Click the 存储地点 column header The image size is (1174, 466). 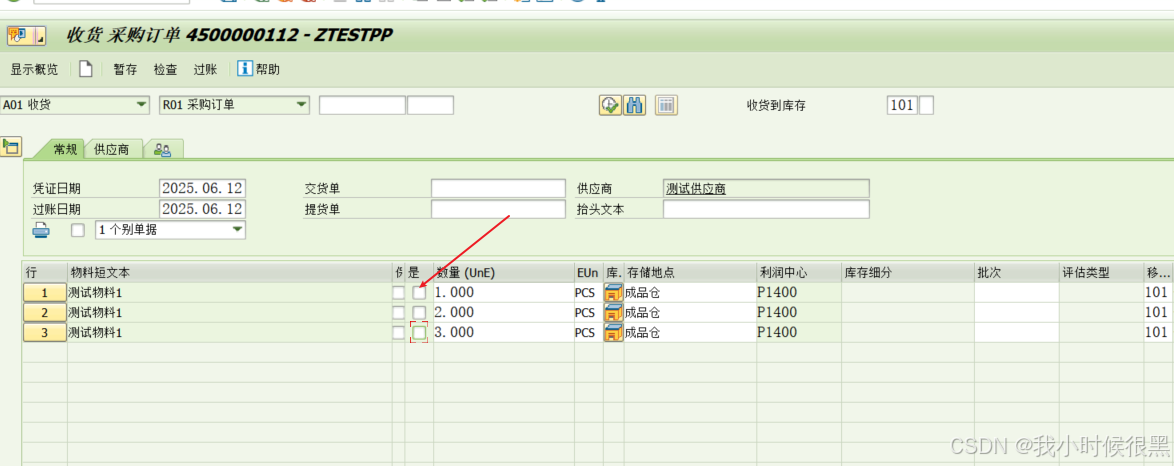click(x=690, y=272)
